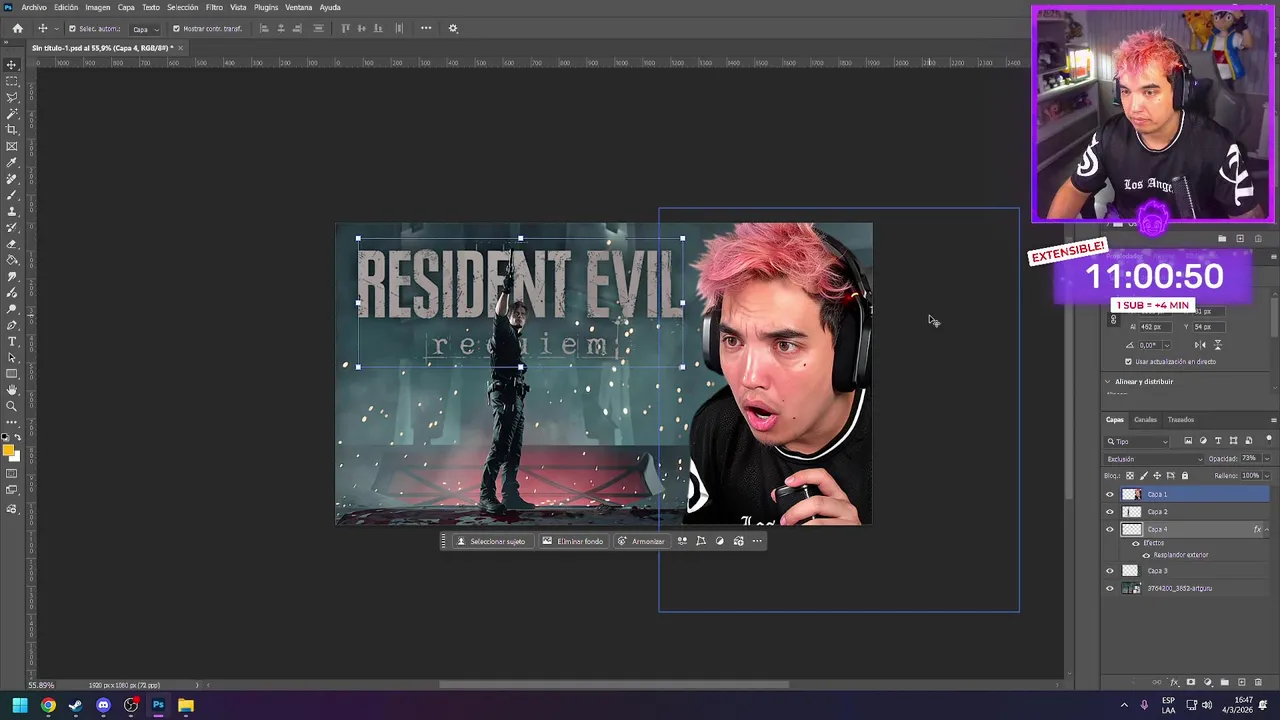
Task: Select the Move tool in the toolbox
Action: (12, 65)
